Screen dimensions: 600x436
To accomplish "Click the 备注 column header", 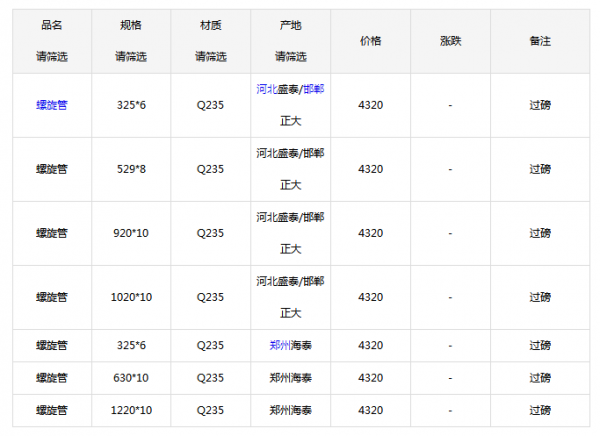I will pyautogui.click(x=540, y=41).
